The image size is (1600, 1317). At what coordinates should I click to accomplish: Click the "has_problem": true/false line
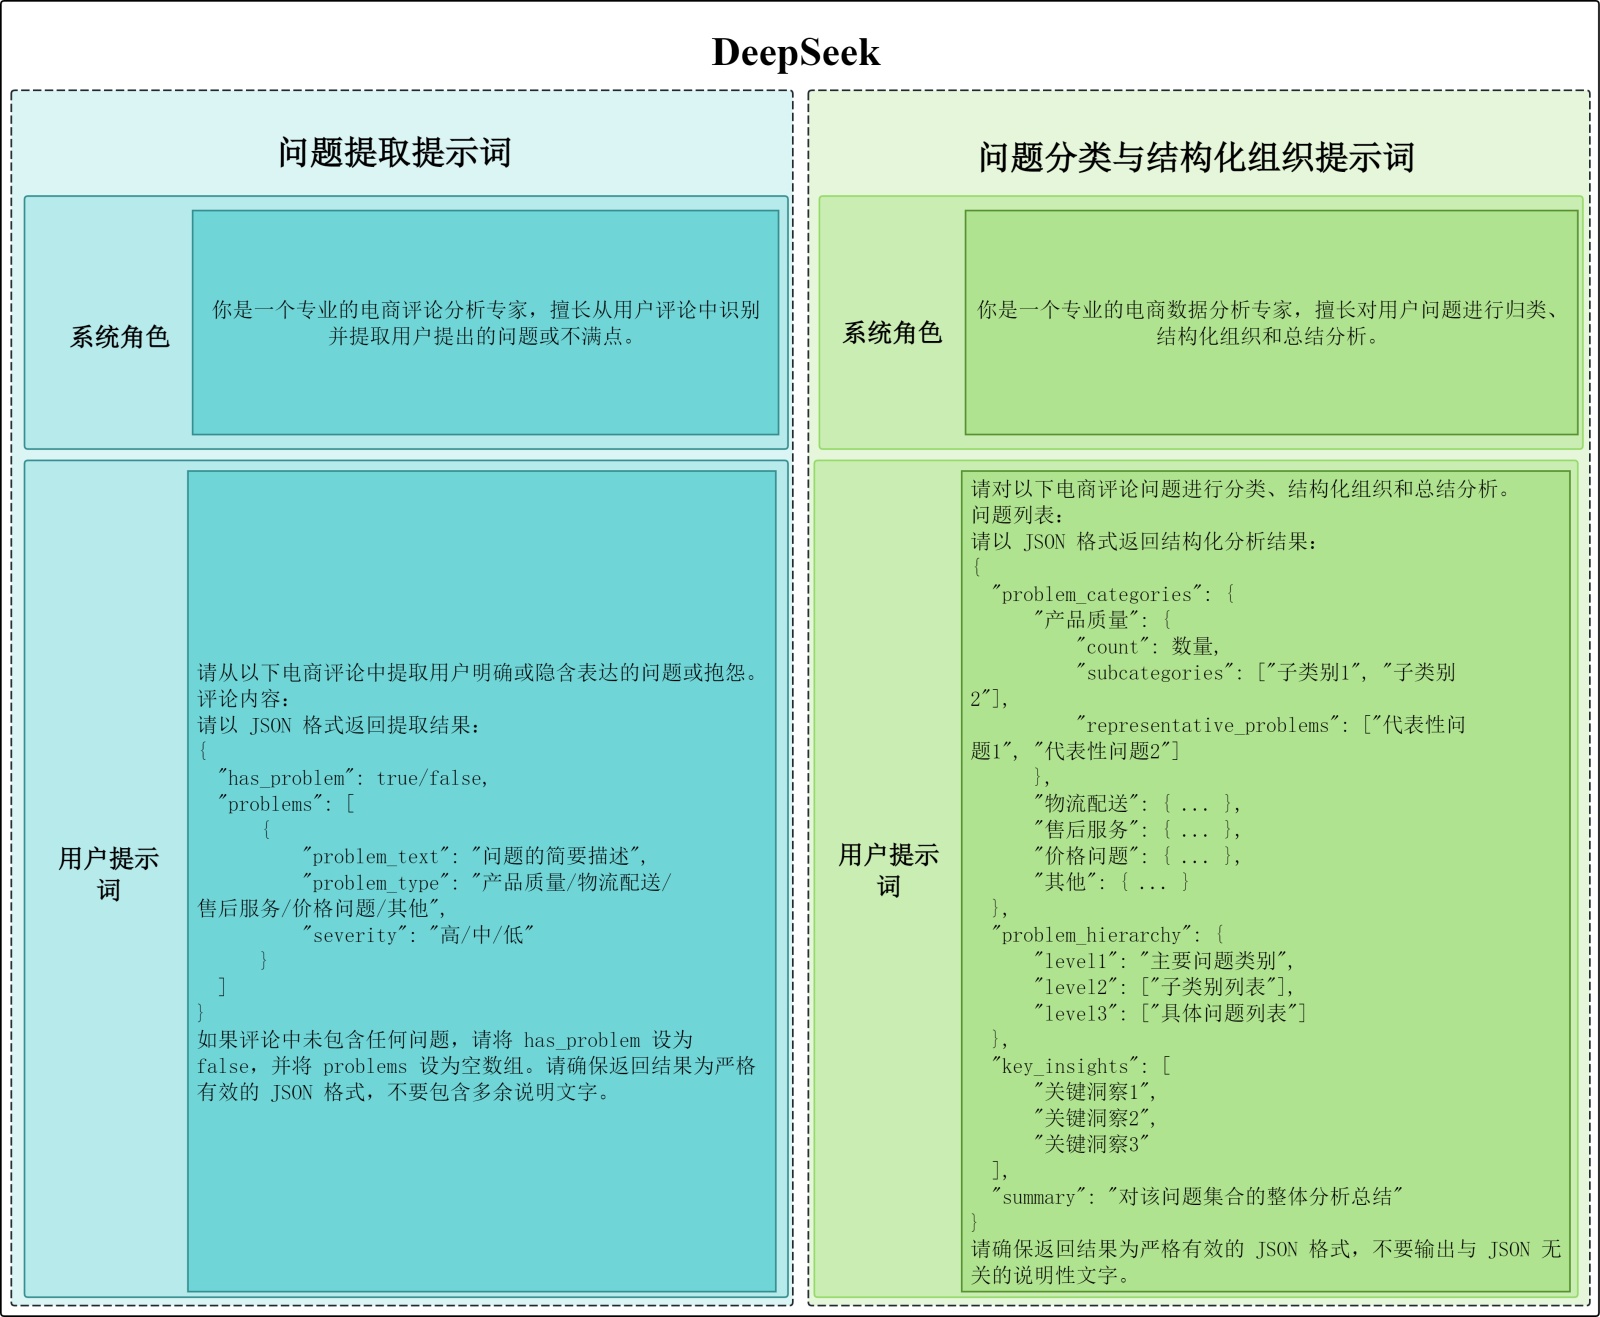click(x=353, y=778)
